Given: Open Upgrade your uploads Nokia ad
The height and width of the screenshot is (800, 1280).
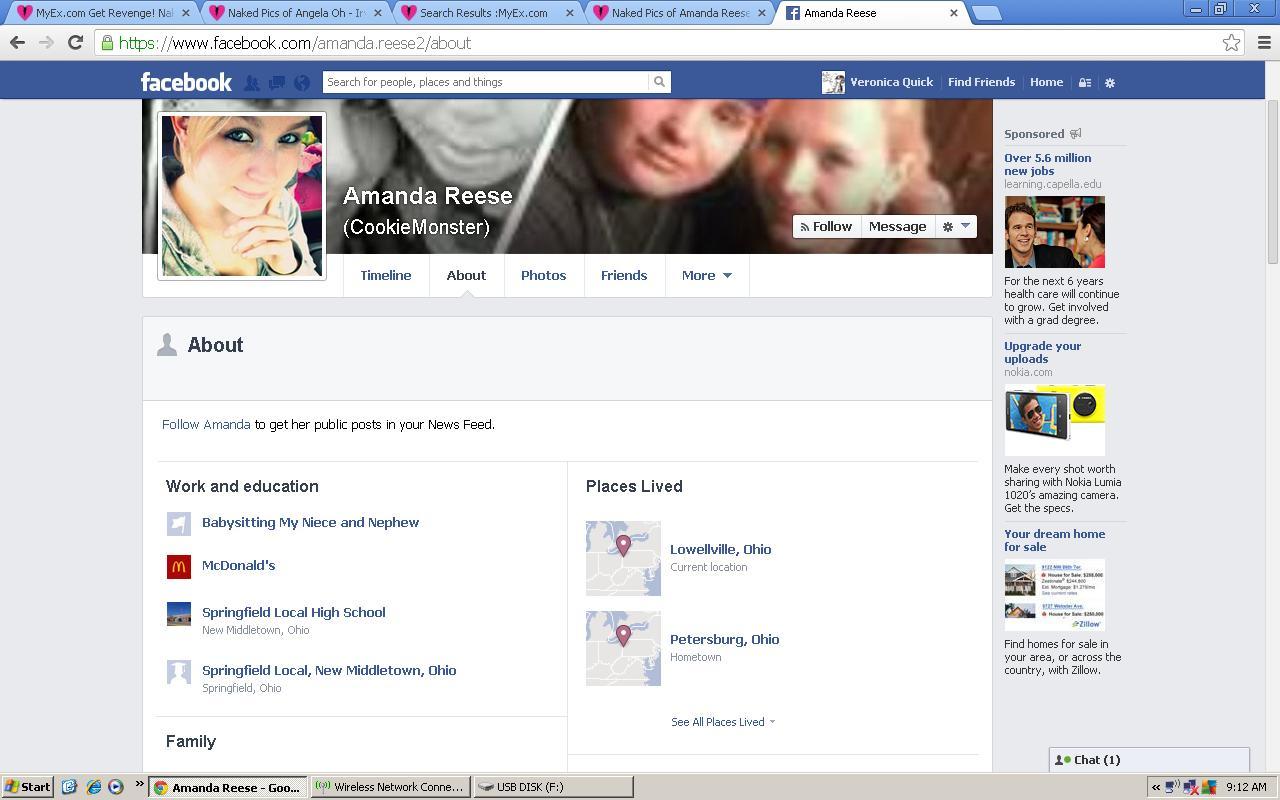Looking at the screenshot, I should click(1042, 352).
